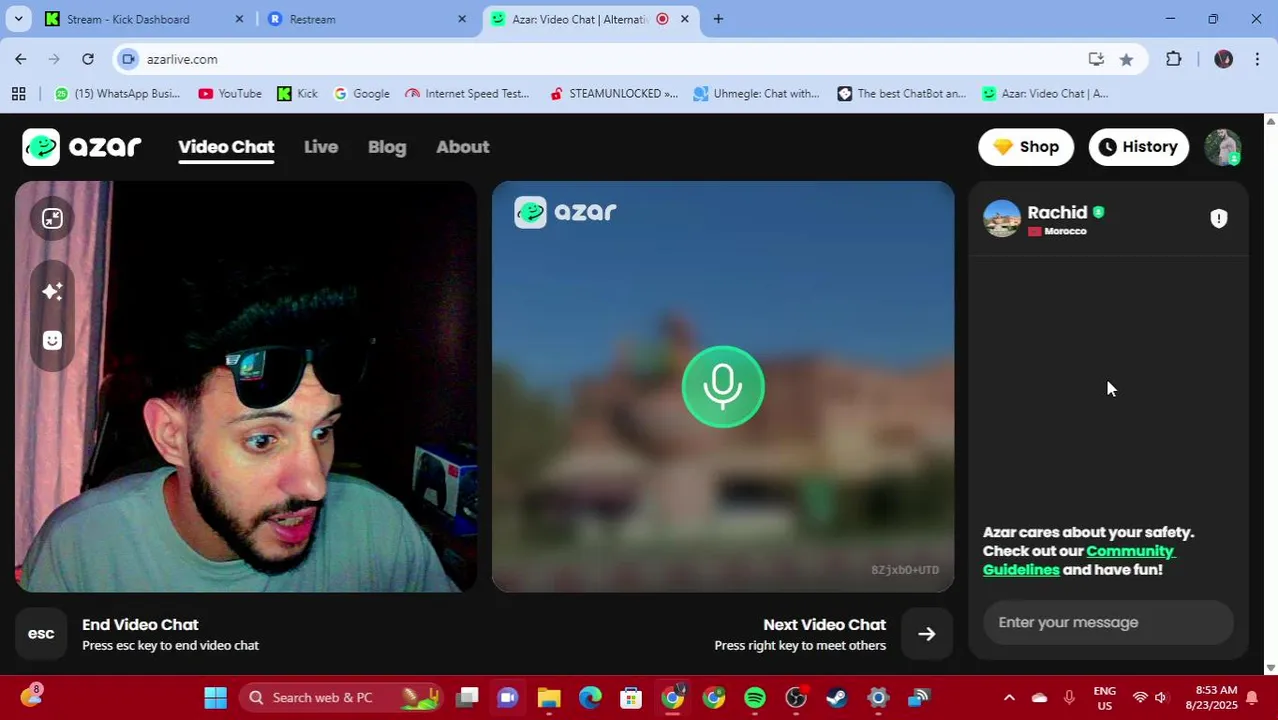Toggle the green microphone button

(723, 387)
